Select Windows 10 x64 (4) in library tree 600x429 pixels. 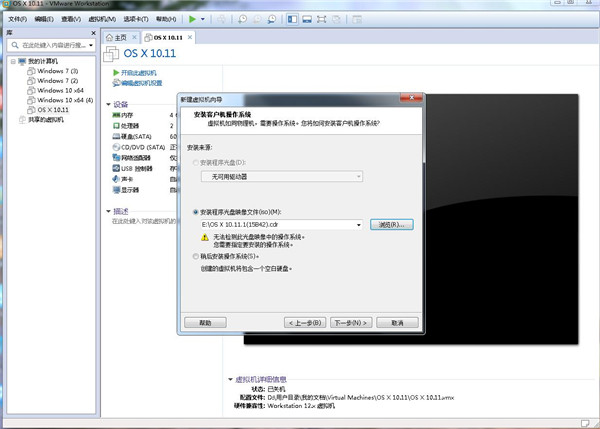point(65,100)
